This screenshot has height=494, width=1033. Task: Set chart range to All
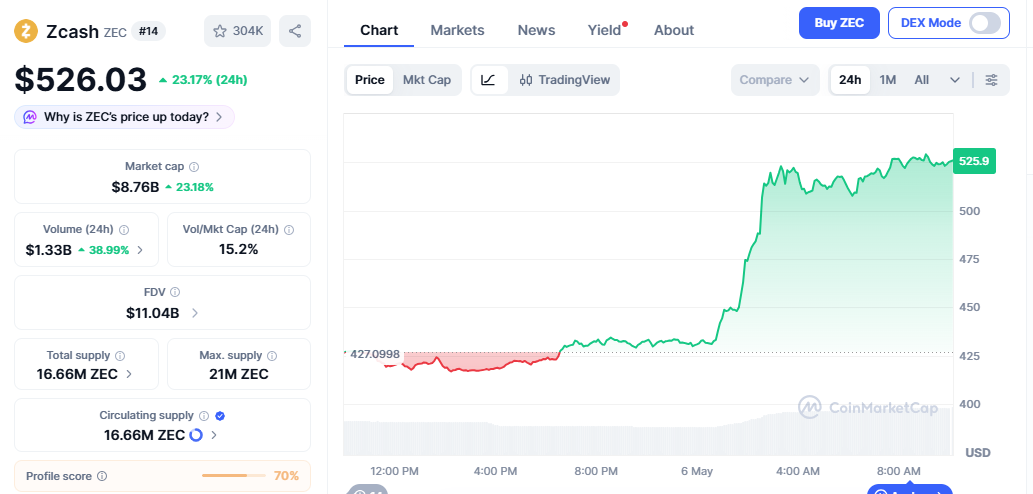[922, 80]
